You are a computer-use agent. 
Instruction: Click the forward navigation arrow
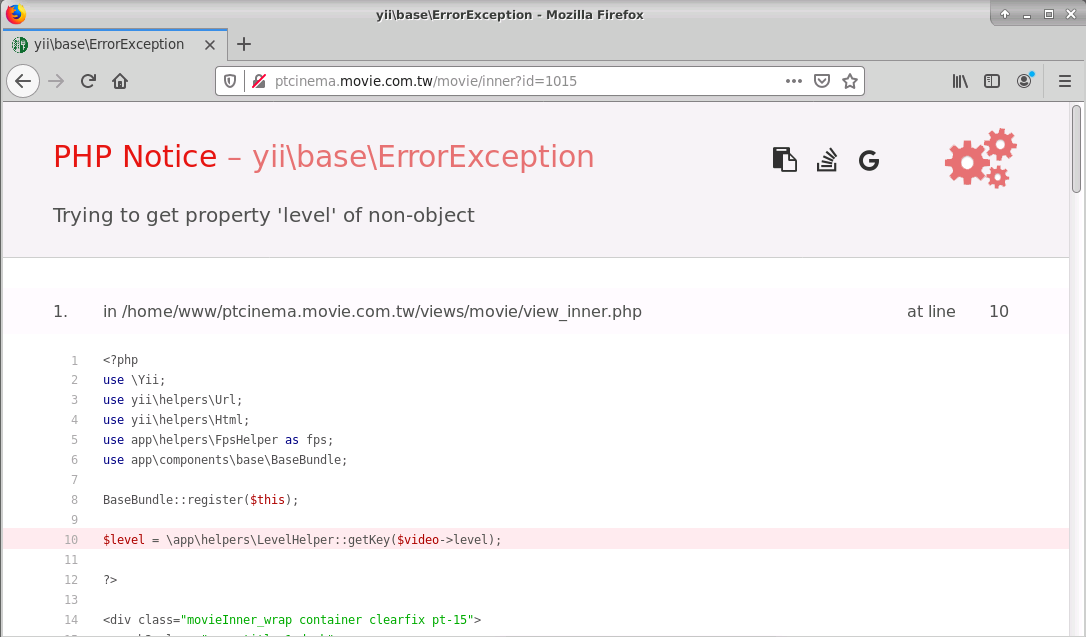[x=56, y=81]
